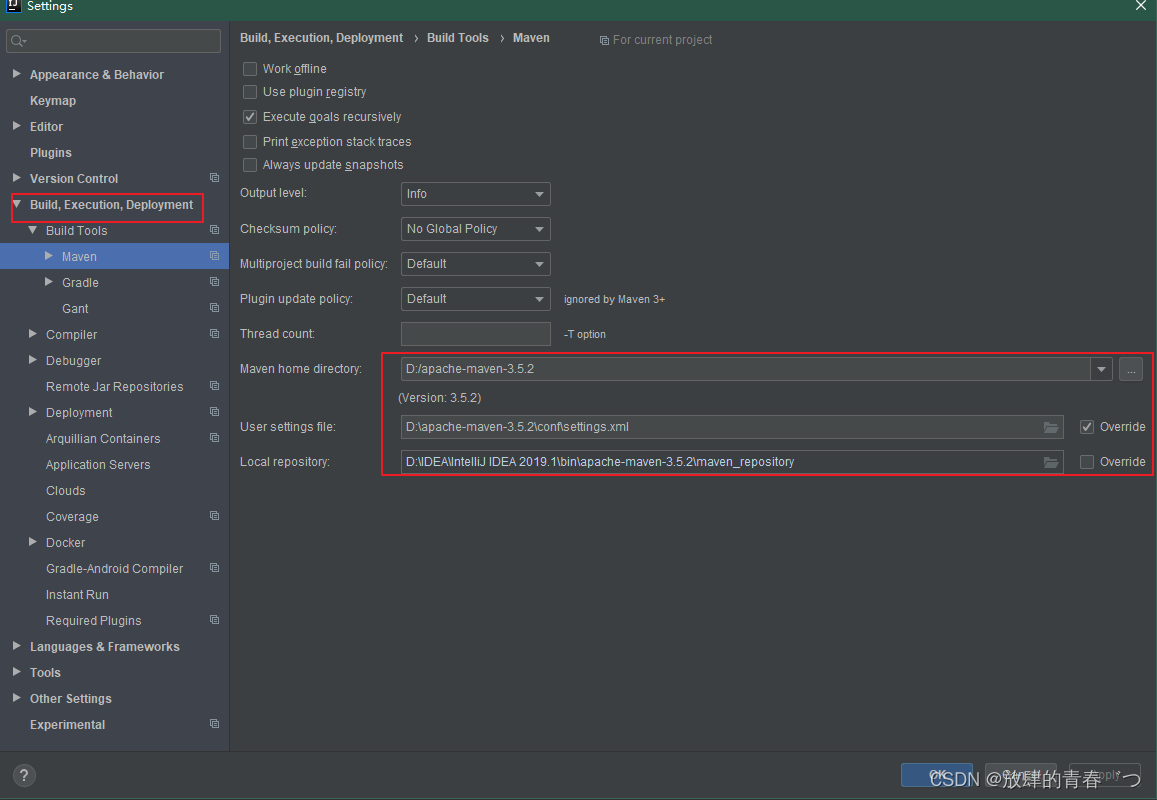Select Application Servers settings page
The height and width of the screenshot is (800, 1157).
pos(98,464)
